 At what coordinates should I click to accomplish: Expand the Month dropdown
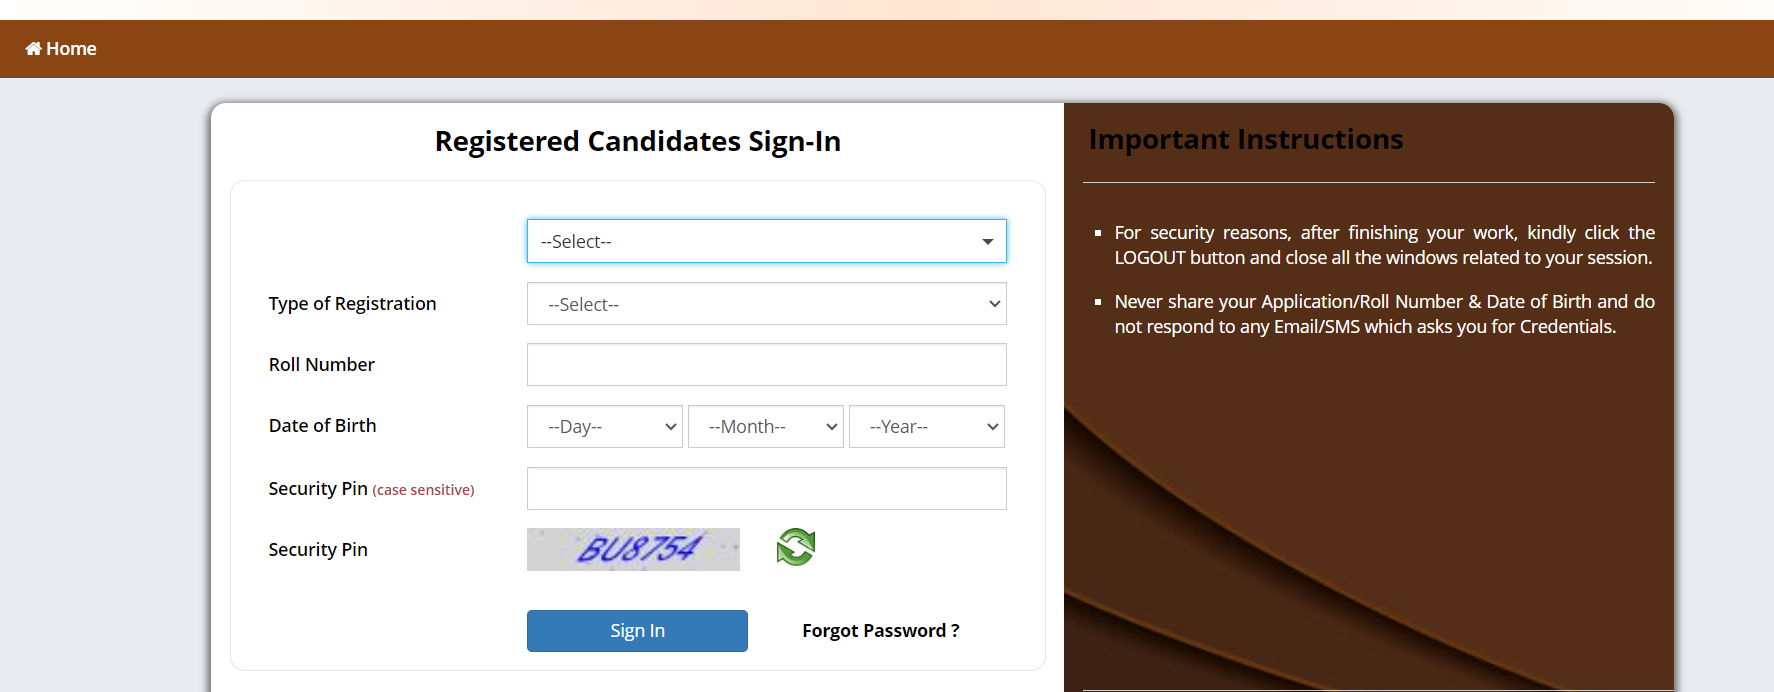click(765, 426)
